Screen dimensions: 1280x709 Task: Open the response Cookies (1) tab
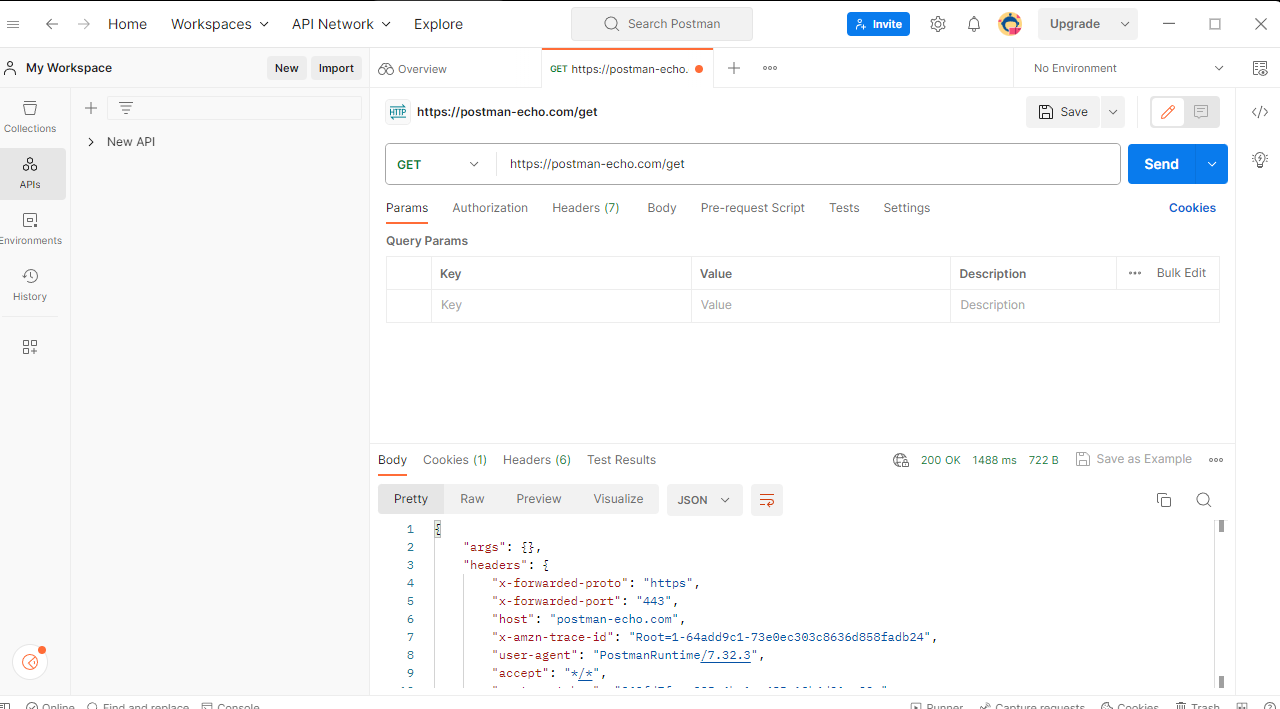[x=455, y=460]
